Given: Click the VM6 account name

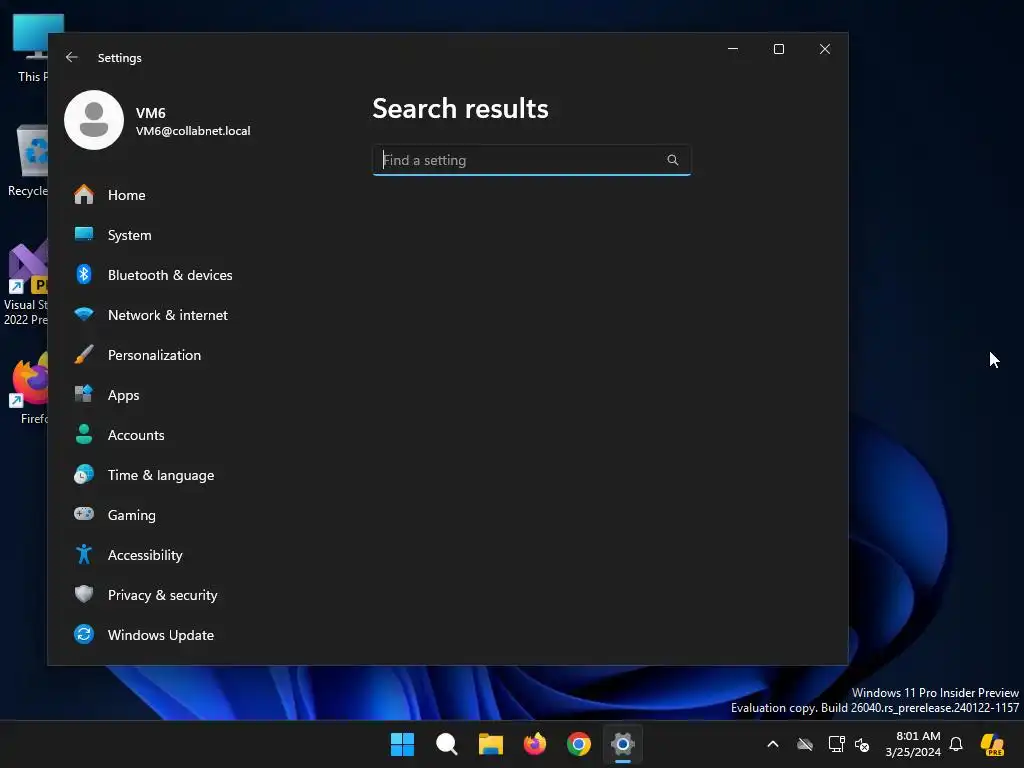Looking at the screenshot, I should pos(150,113).
